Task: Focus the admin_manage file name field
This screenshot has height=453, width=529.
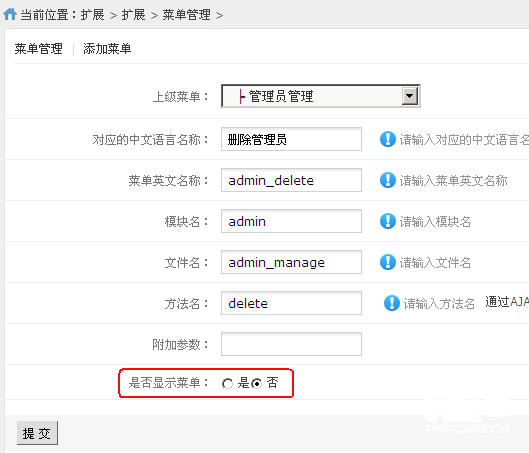Action: pos(291,262)
